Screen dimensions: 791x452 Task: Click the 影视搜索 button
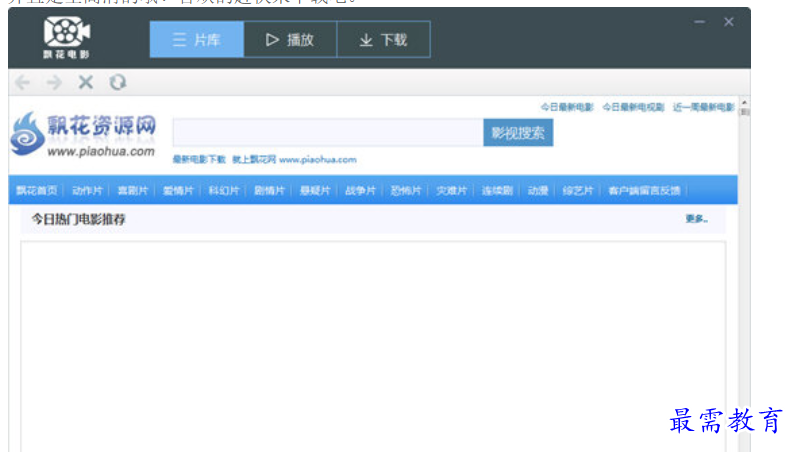pos(518,133)
